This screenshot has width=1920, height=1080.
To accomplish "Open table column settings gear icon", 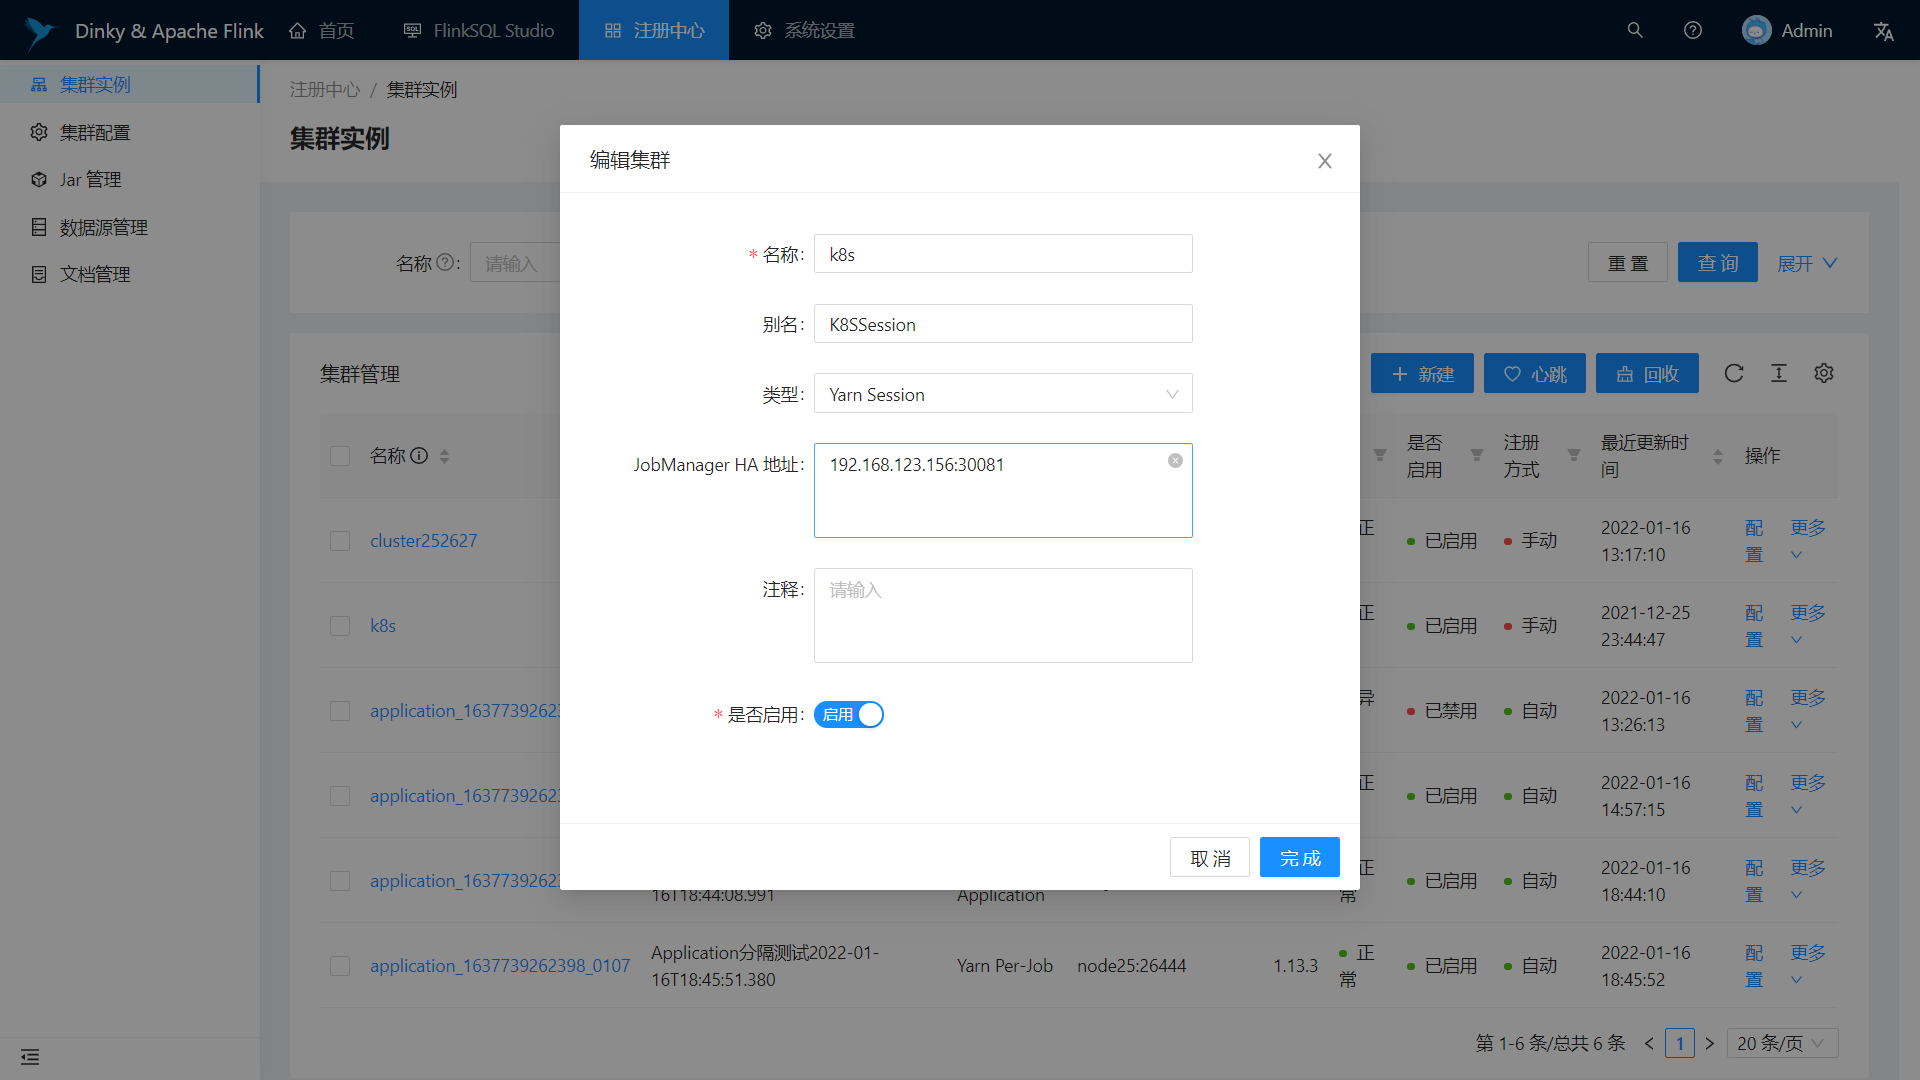I will coord(1824,373).
